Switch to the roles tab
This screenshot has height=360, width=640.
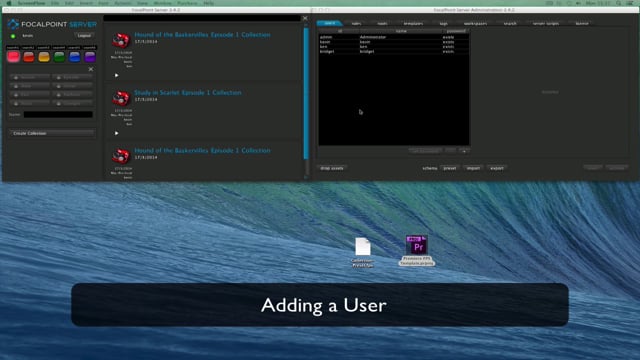point(356,24)
